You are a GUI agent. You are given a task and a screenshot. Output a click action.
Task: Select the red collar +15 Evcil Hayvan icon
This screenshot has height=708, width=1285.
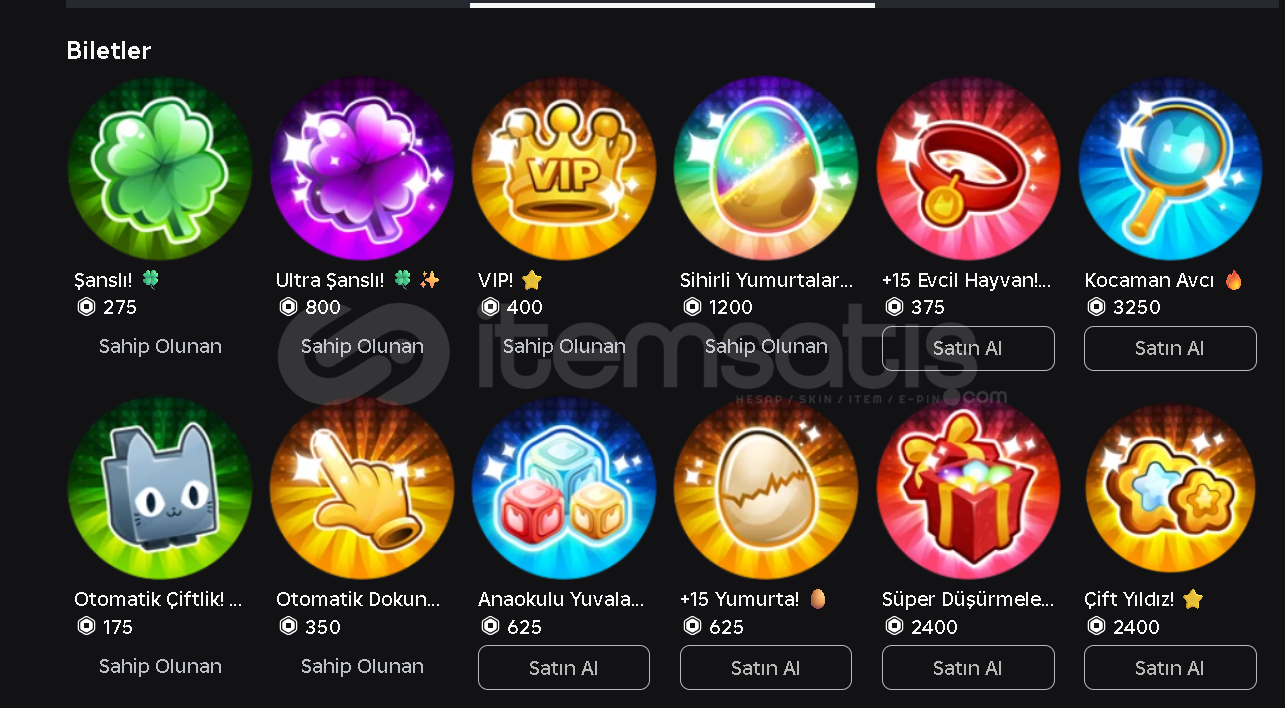pos(968,168)
